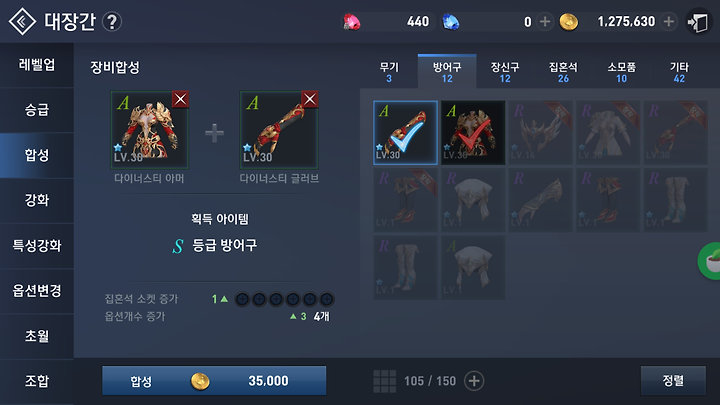
Task: Expand inventory with the plus circle icon
Action: (x=474, y=381)
